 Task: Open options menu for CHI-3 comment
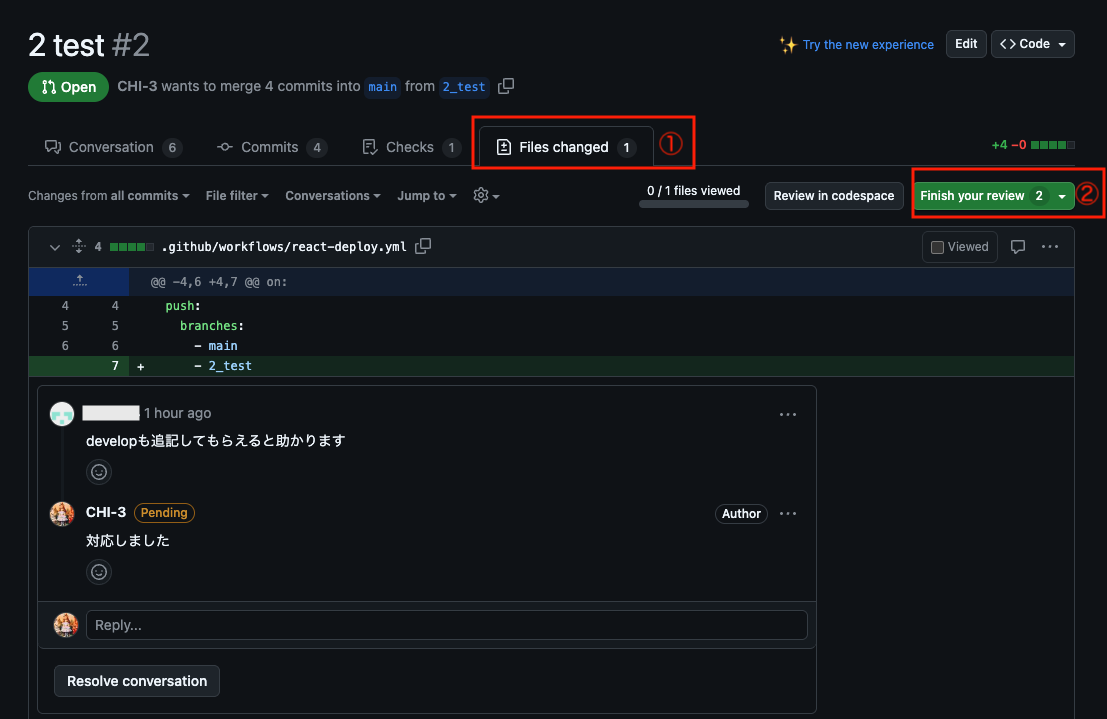pyautogui.click(x=788, y=513)
